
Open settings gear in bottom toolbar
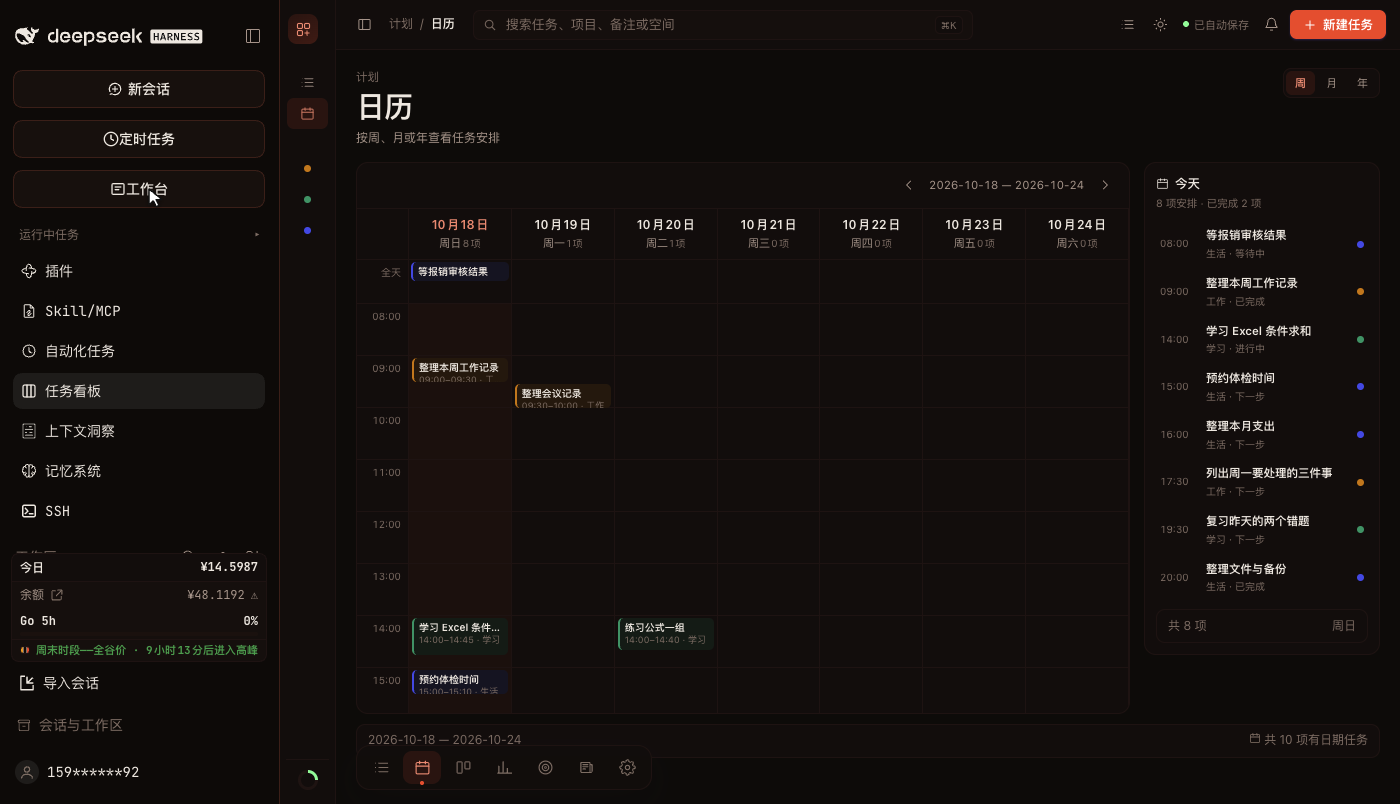pyautogui.click(x=627, y=768)
